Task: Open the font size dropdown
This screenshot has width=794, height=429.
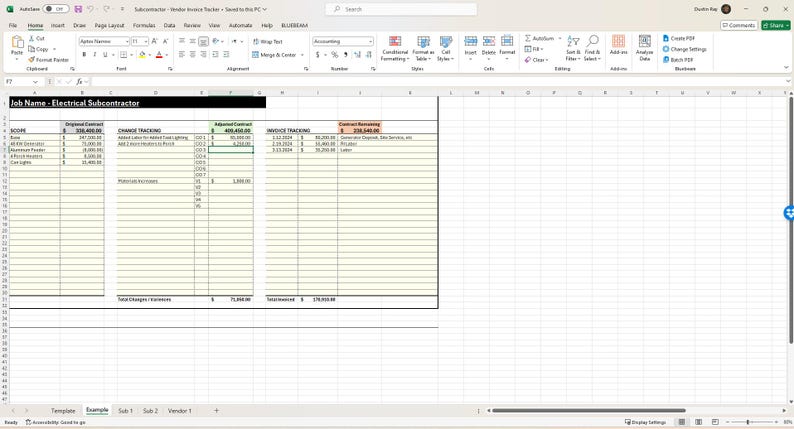Action: (x=146, y=42)
